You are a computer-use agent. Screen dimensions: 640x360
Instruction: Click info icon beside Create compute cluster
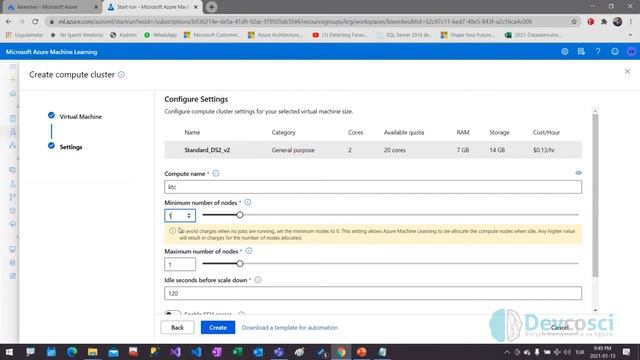pos(121,75)
